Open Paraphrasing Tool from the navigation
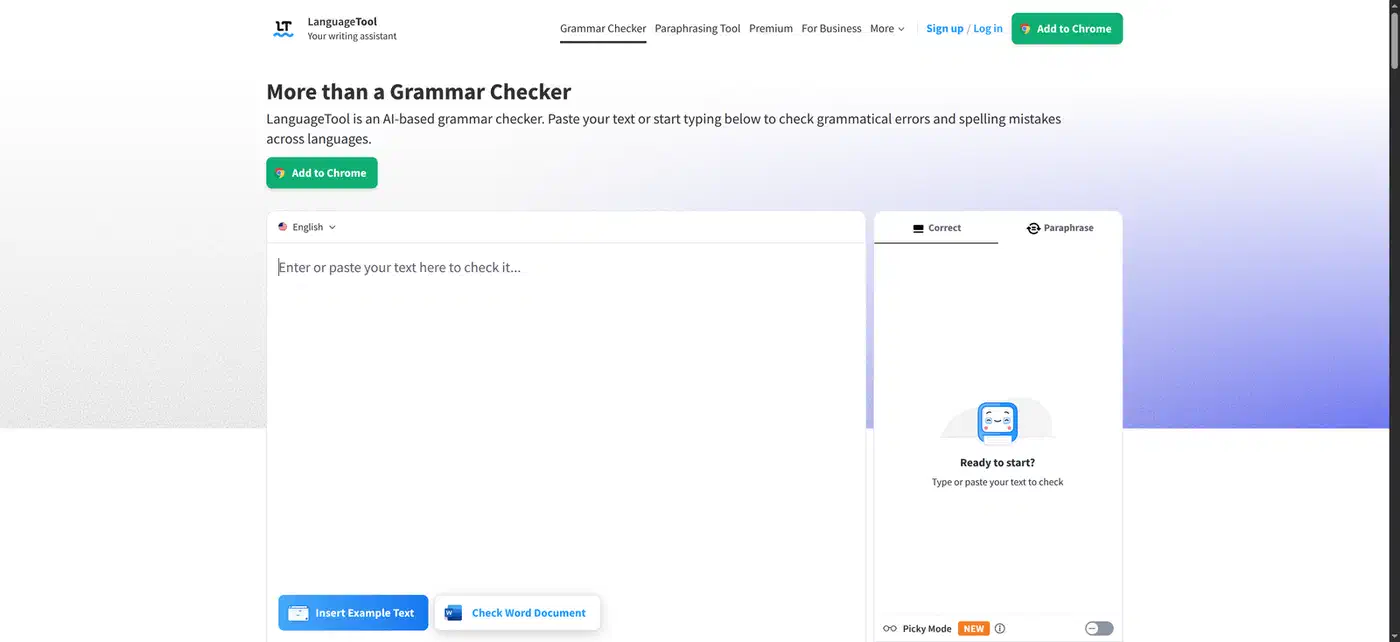This screenshot has height=642, width=1400. tap(697, 29)
